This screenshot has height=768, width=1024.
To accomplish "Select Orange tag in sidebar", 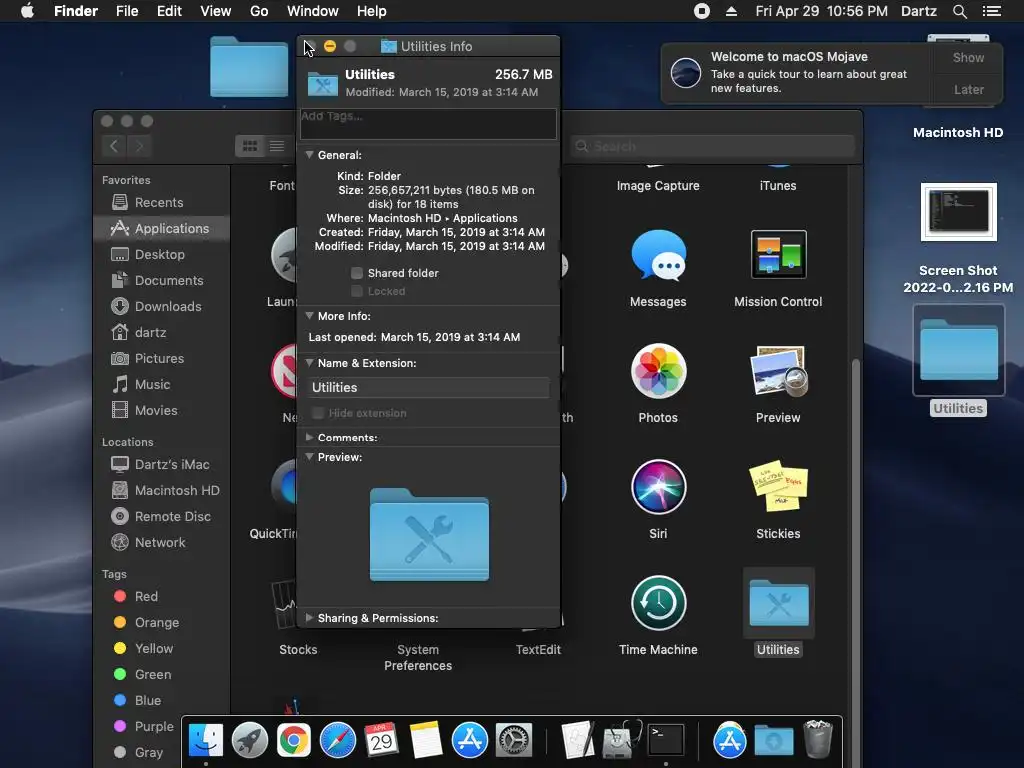I will click(x=159, y=622).
